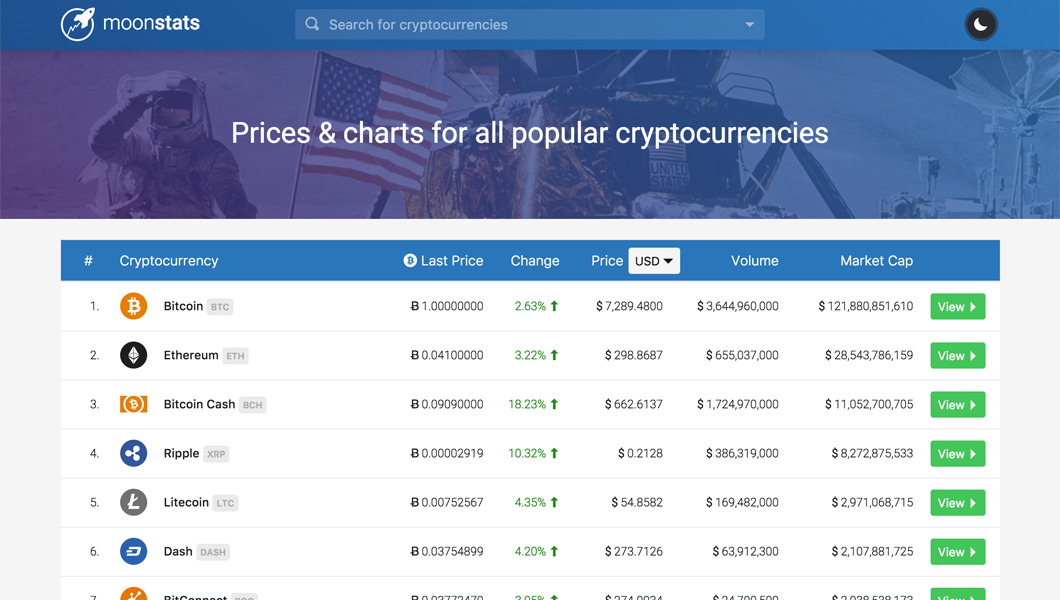Click the LTC ticker badge

click(x=225, y=503)
